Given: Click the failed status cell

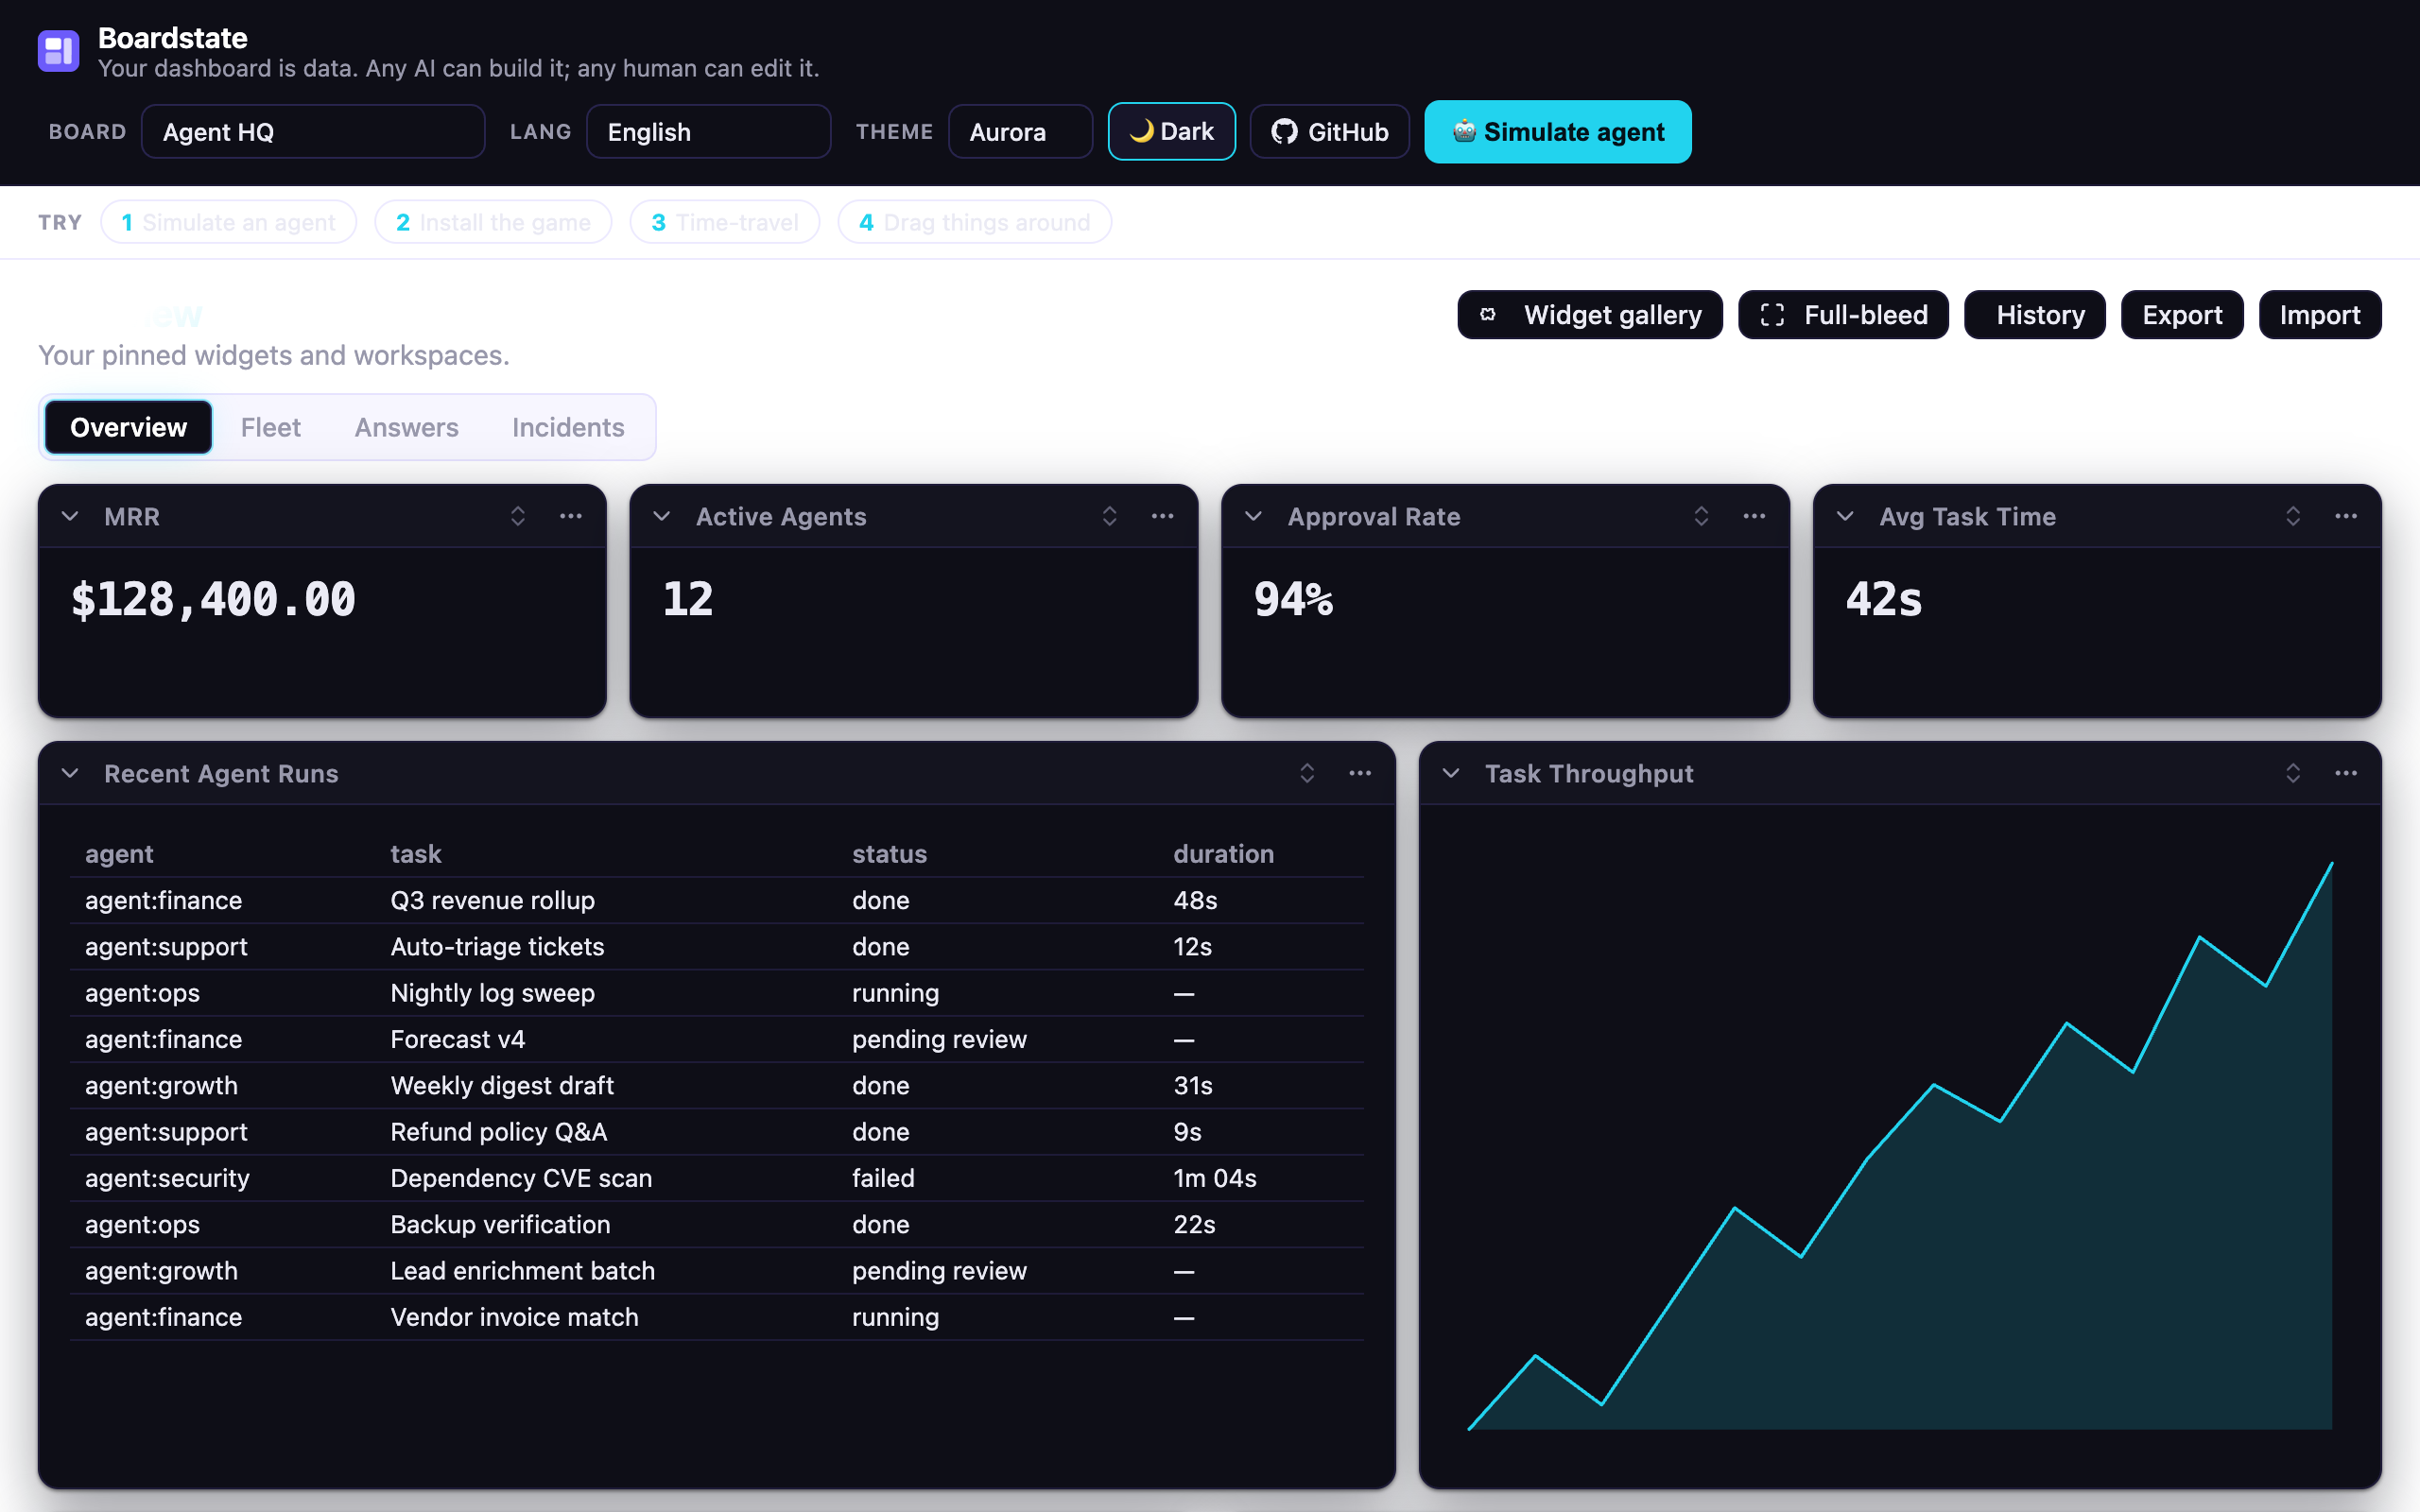Looking at the screenshot, I should (x=883, y=1178).
